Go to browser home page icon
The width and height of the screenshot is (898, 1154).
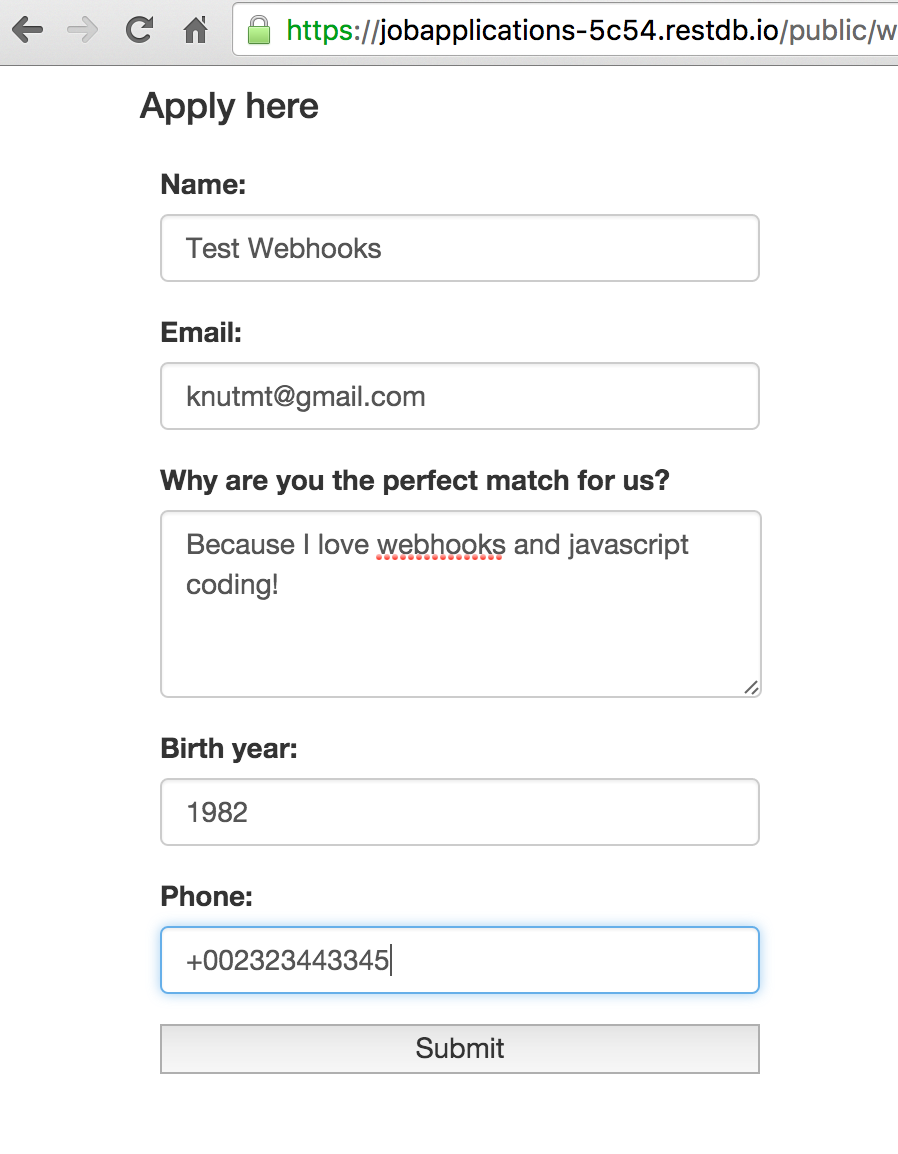coord(195,30)
